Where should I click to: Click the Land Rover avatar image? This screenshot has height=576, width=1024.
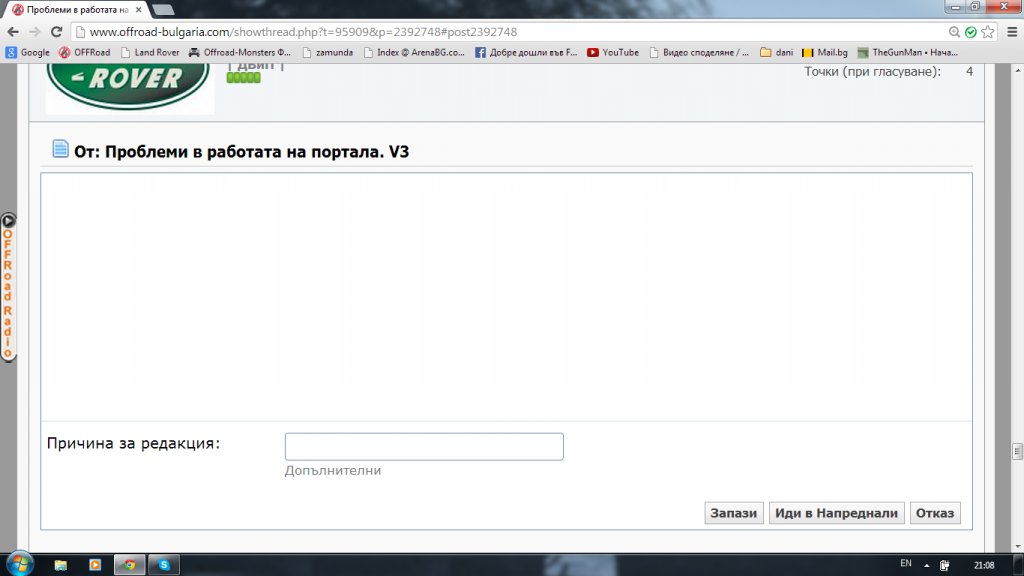[x=129, y=88]
